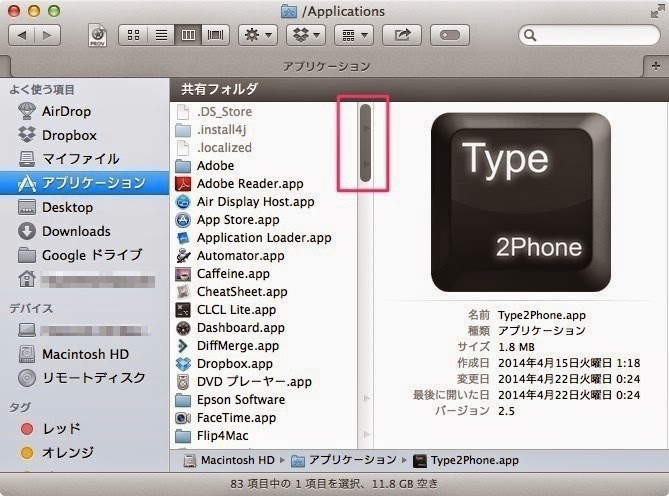Open the PROV file icon in toolbar
Viewport: 669px width, 496px height.
point(98,35)
